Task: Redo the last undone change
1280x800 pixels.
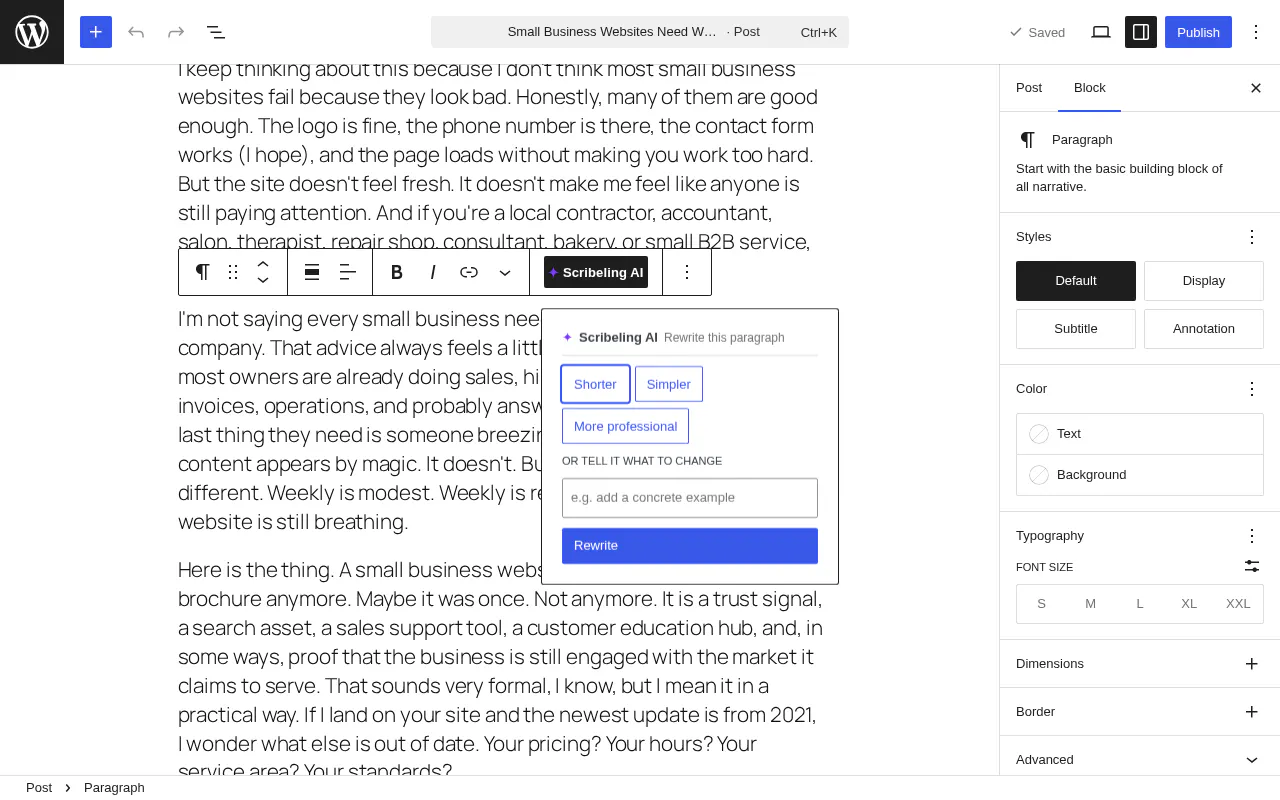Action: (x=176, y=32)
